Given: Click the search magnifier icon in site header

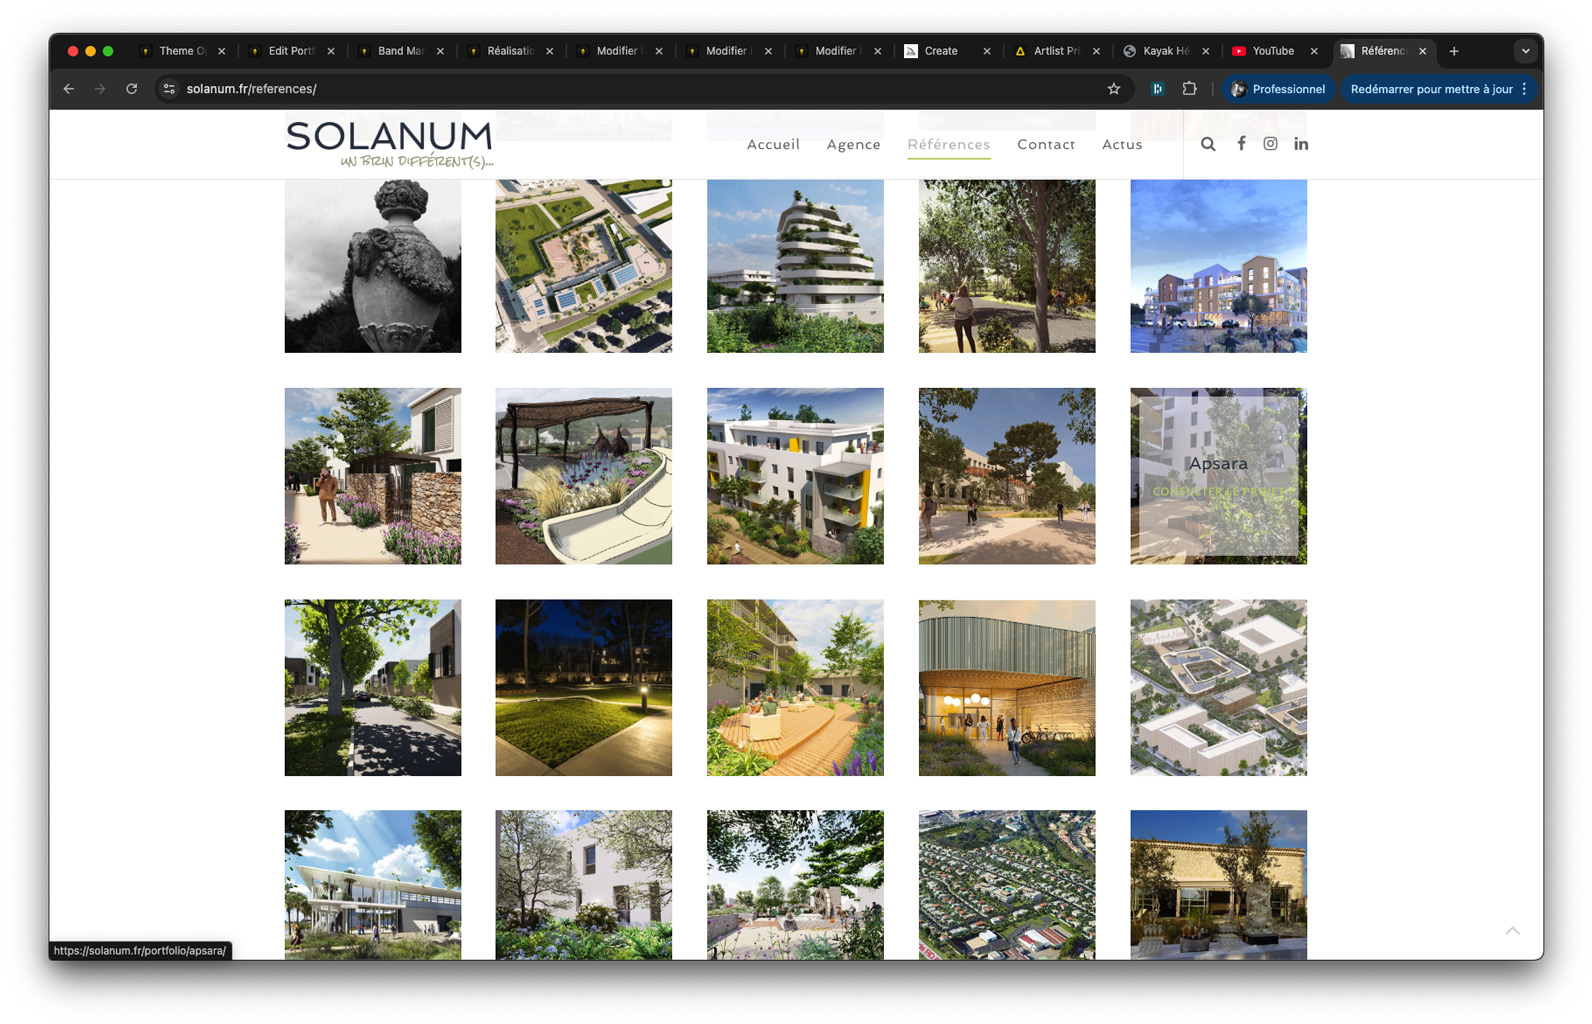Looking at the screenshot, I should 1208,144.
